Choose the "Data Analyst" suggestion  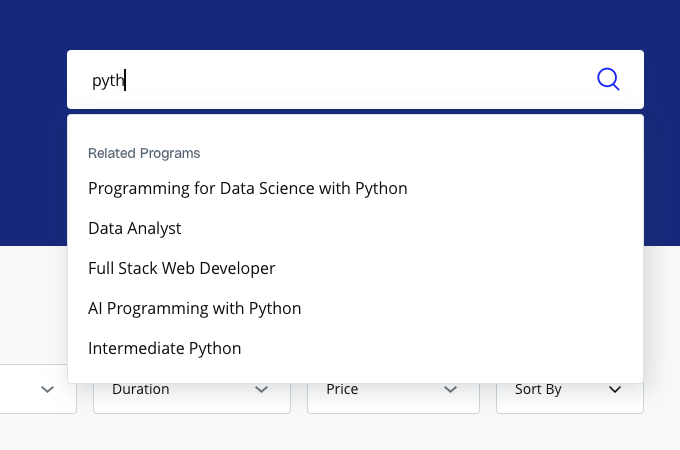click(135, 228)
